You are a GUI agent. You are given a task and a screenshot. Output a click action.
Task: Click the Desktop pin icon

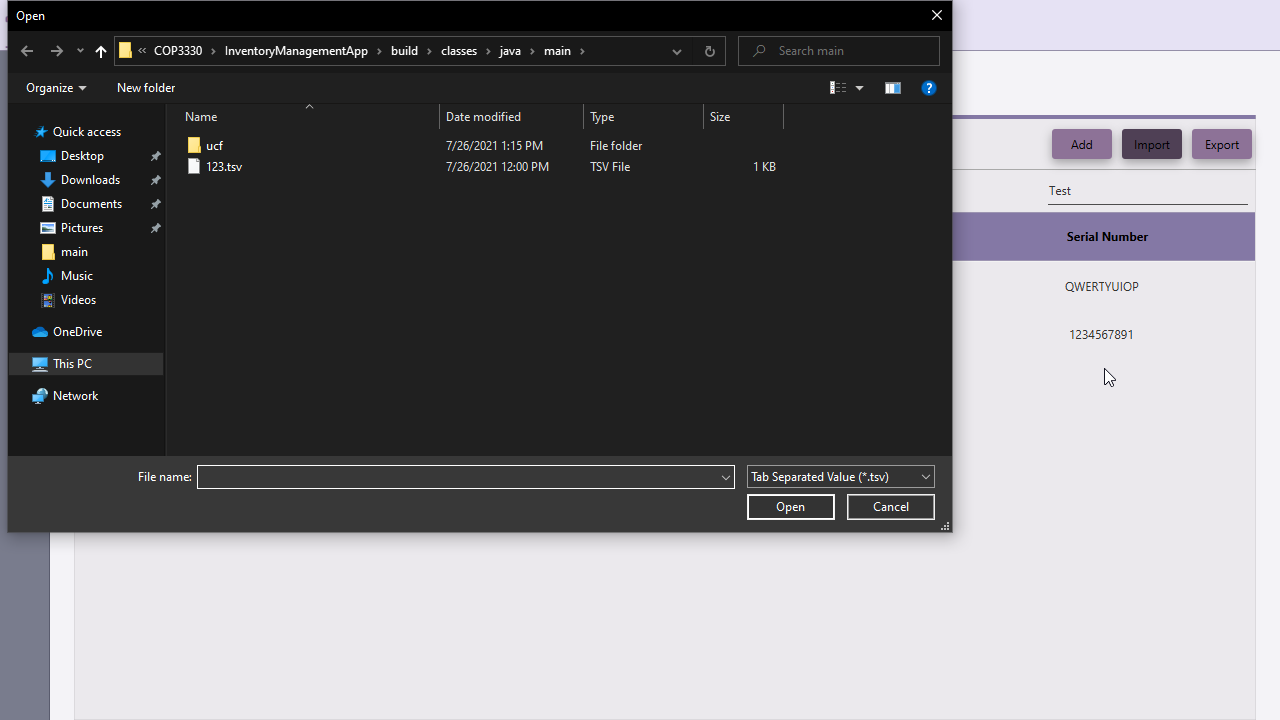(x=156, y=156)
